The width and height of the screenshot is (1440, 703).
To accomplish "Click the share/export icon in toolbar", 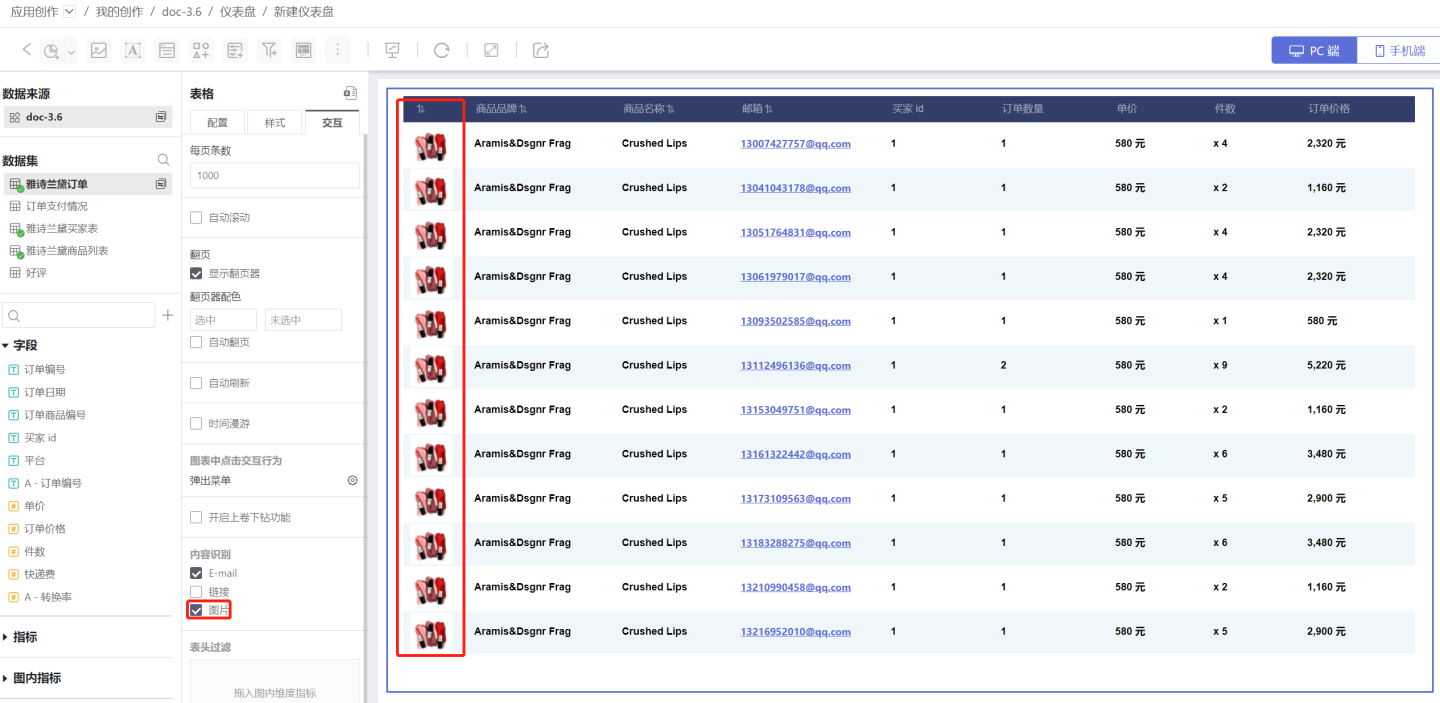I will (541, 50).
